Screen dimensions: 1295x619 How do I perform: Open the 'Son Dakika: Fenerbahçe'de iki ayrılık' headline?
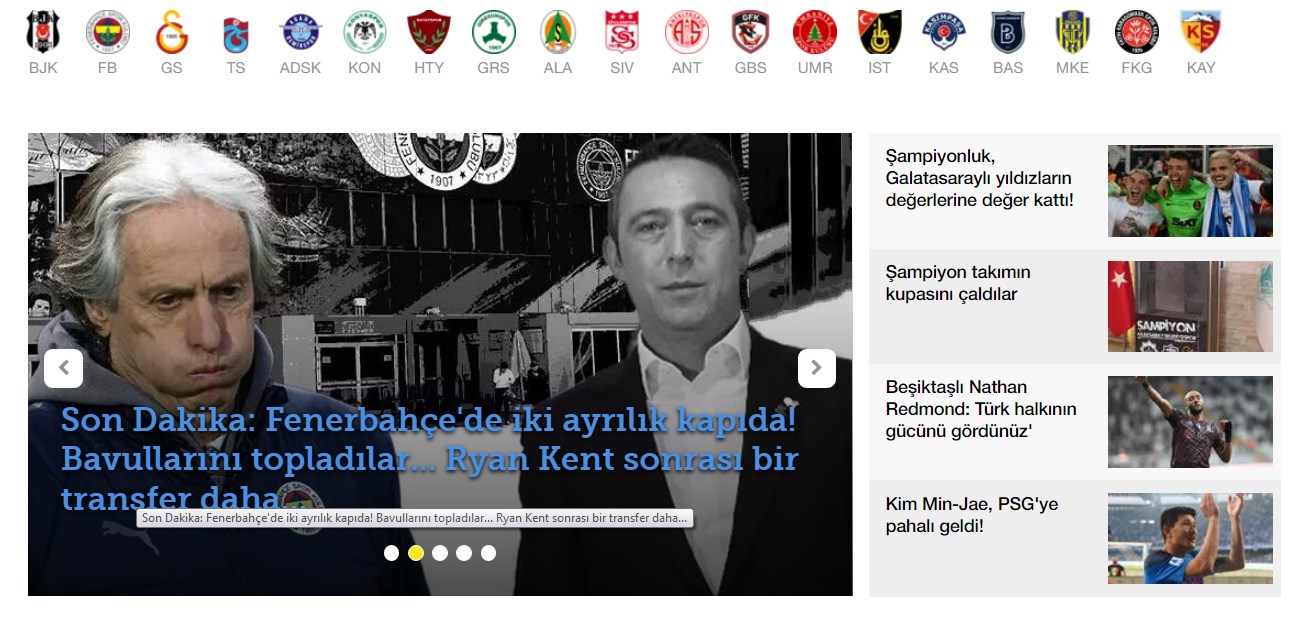(x=430, y=459)
